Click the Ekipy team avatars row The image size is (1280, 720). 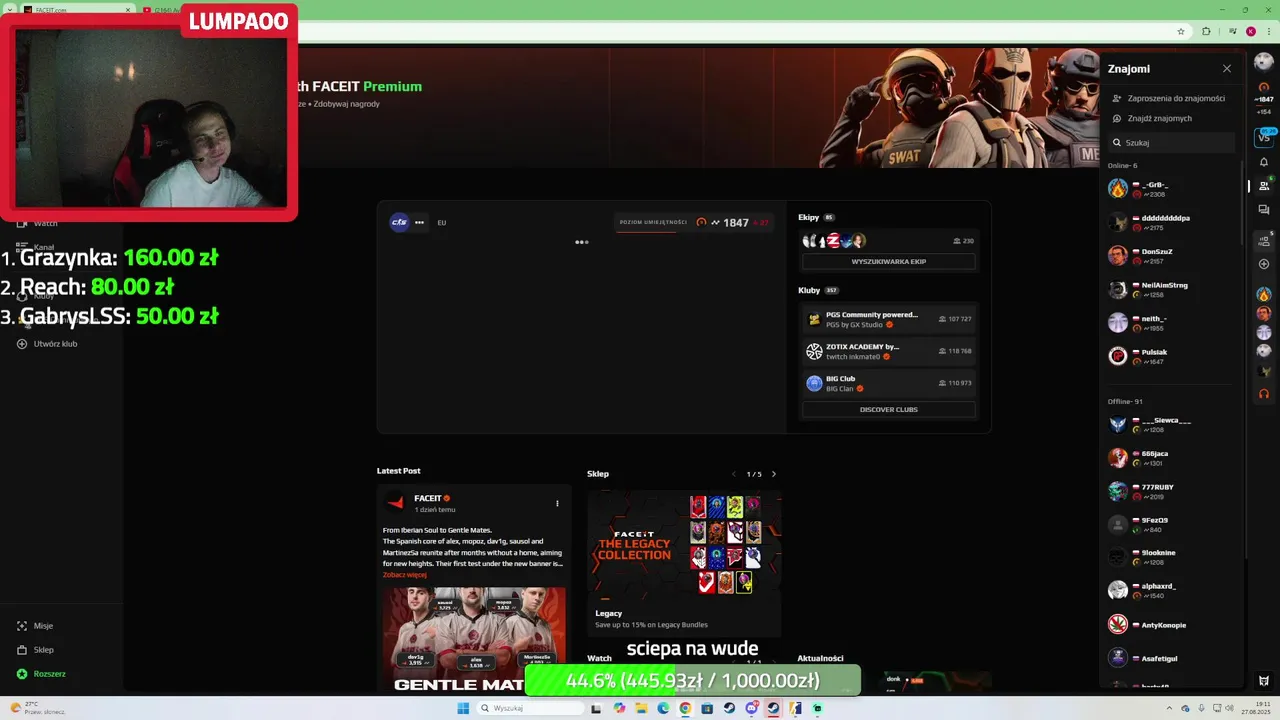pos(833,241)
